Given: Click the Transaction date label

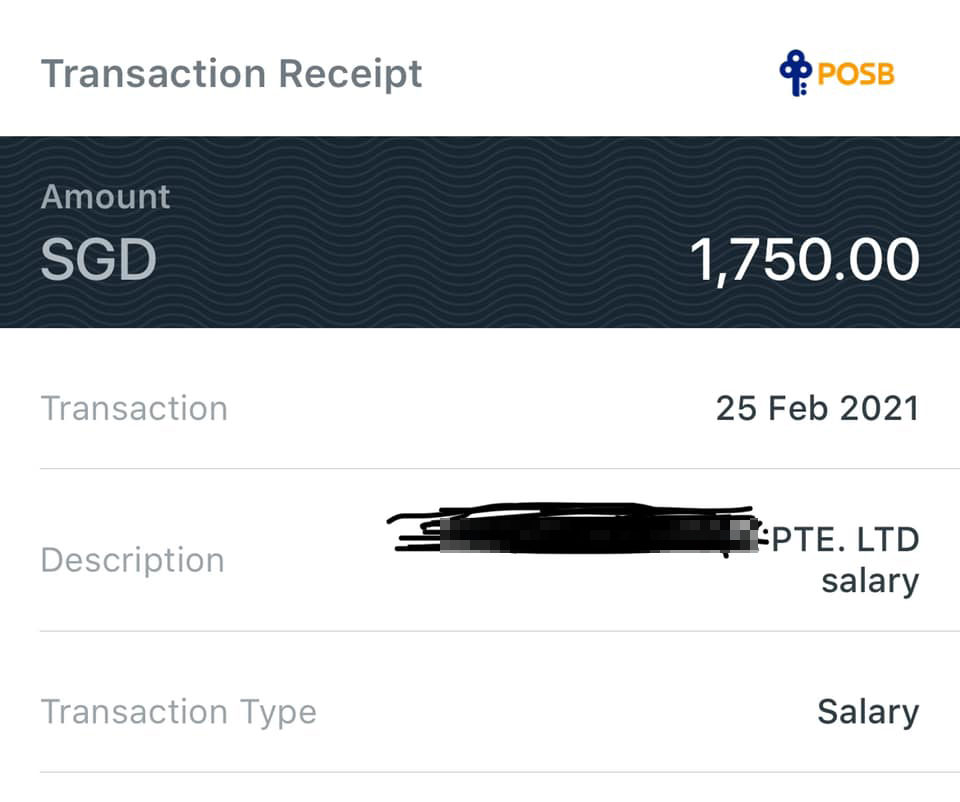Looking at the screenshot, I should [134, 409].
